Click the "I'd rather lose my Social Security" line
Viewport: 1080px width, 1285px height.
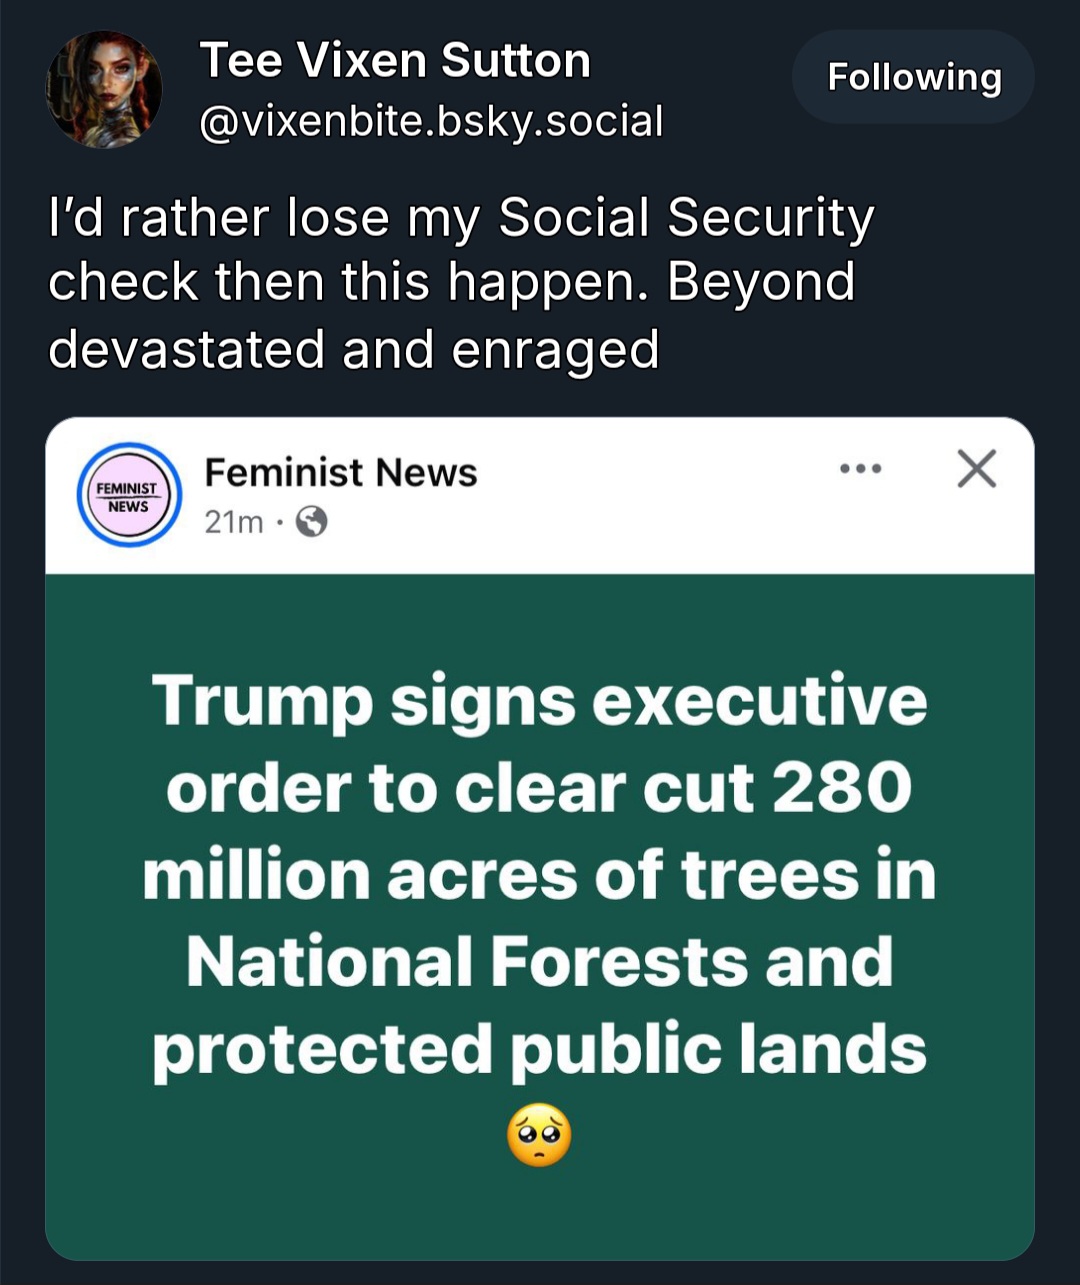point(461,218)
